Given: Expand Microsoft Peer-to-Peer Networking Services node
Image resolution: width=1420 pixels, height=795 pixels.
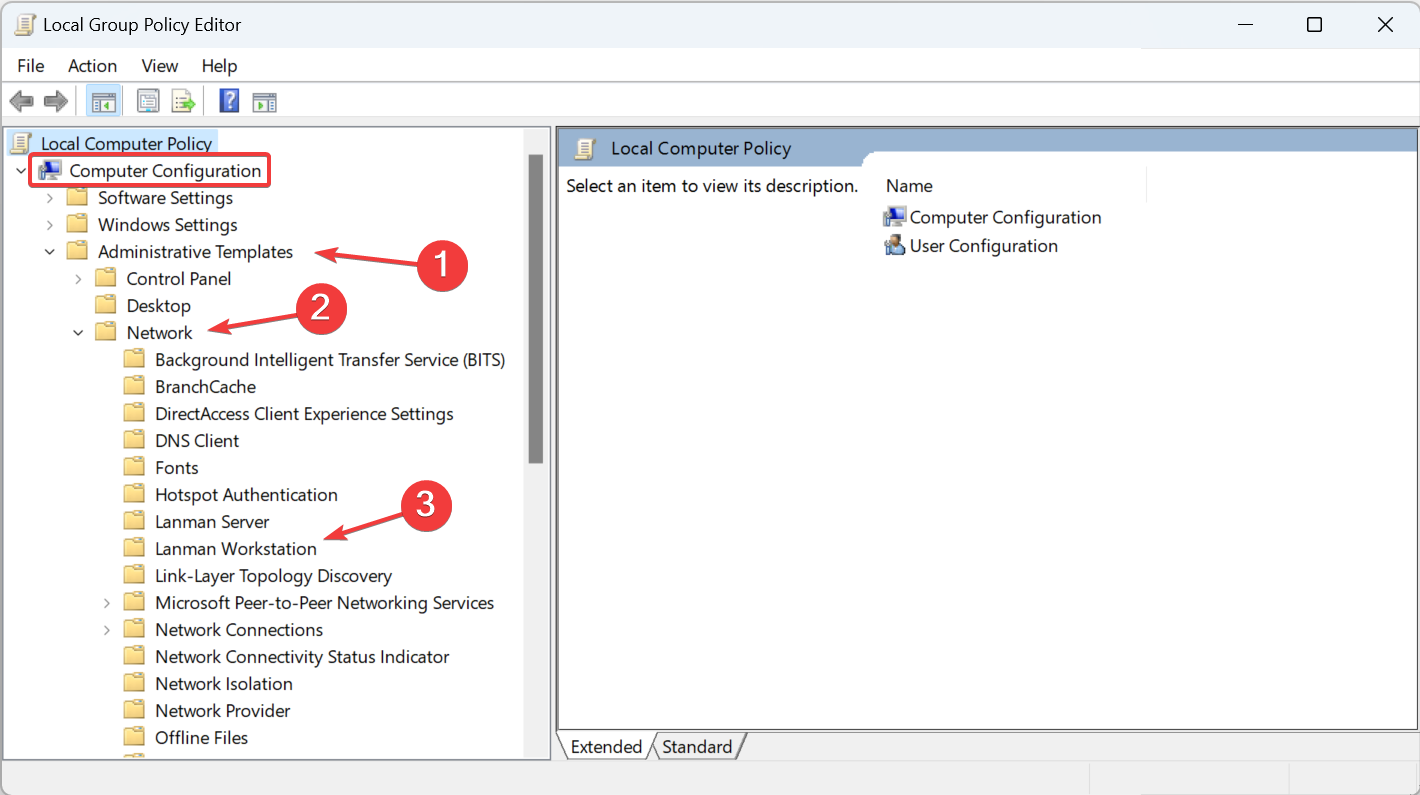Looking at the screenshot, I should [x=107, y=603].
